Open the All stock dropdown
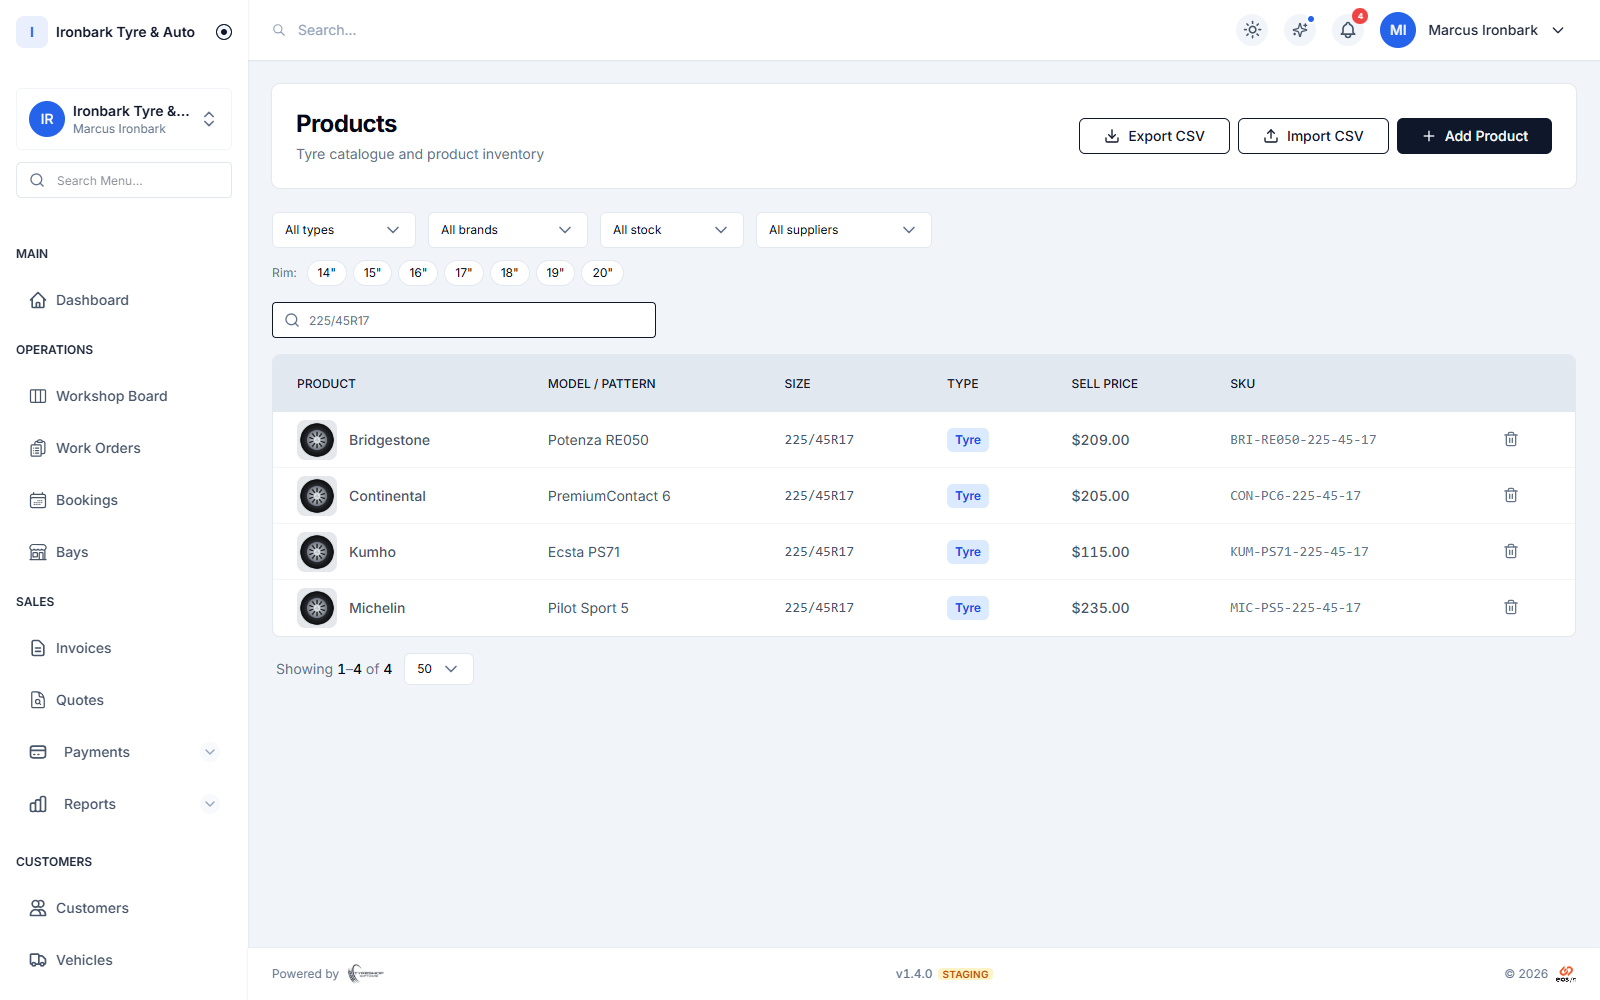The height and width of the screenshot is (1000, 1600). point(672,230)
